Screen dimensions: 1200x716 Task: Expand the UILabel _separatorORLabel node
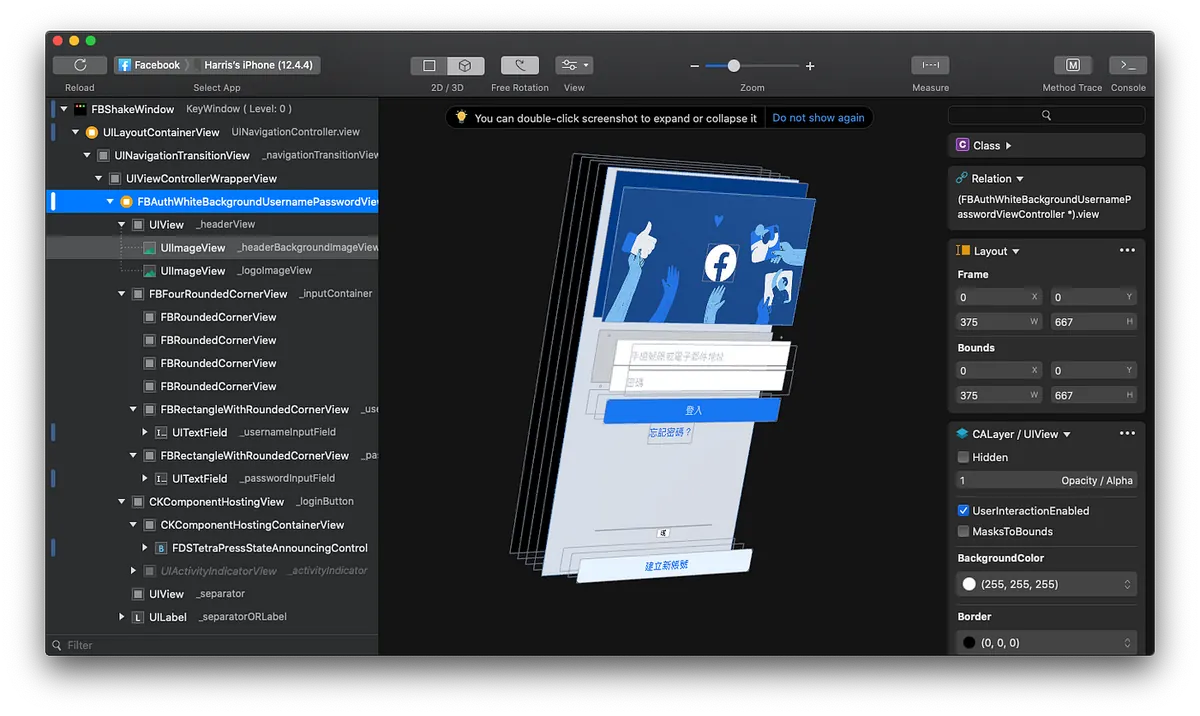pyautogui.click(x=123, y=617)
